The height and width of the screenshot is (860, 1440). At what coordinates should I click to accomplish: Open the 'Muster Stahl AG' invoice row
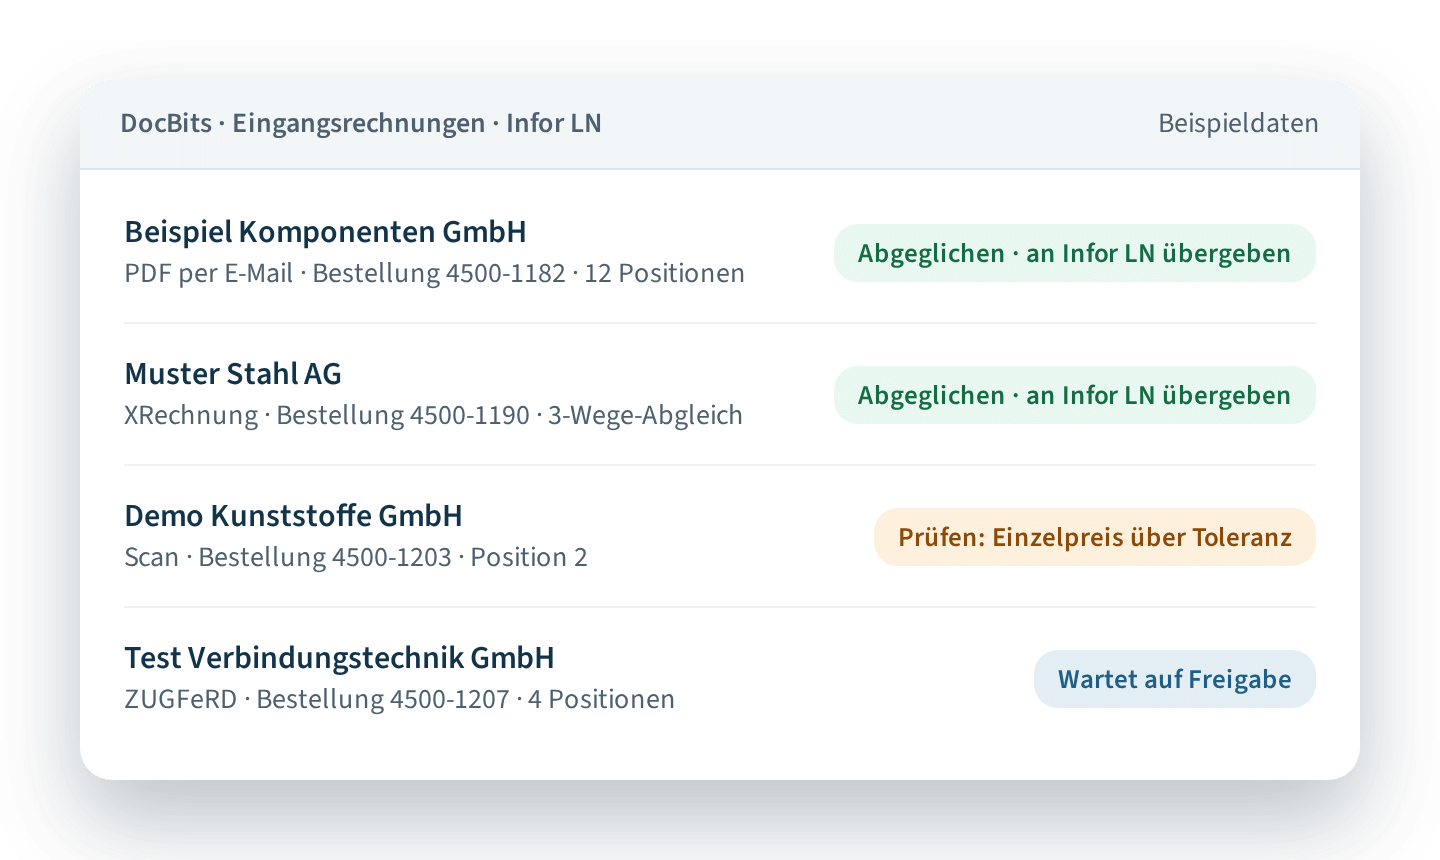[x=720, y=394]
